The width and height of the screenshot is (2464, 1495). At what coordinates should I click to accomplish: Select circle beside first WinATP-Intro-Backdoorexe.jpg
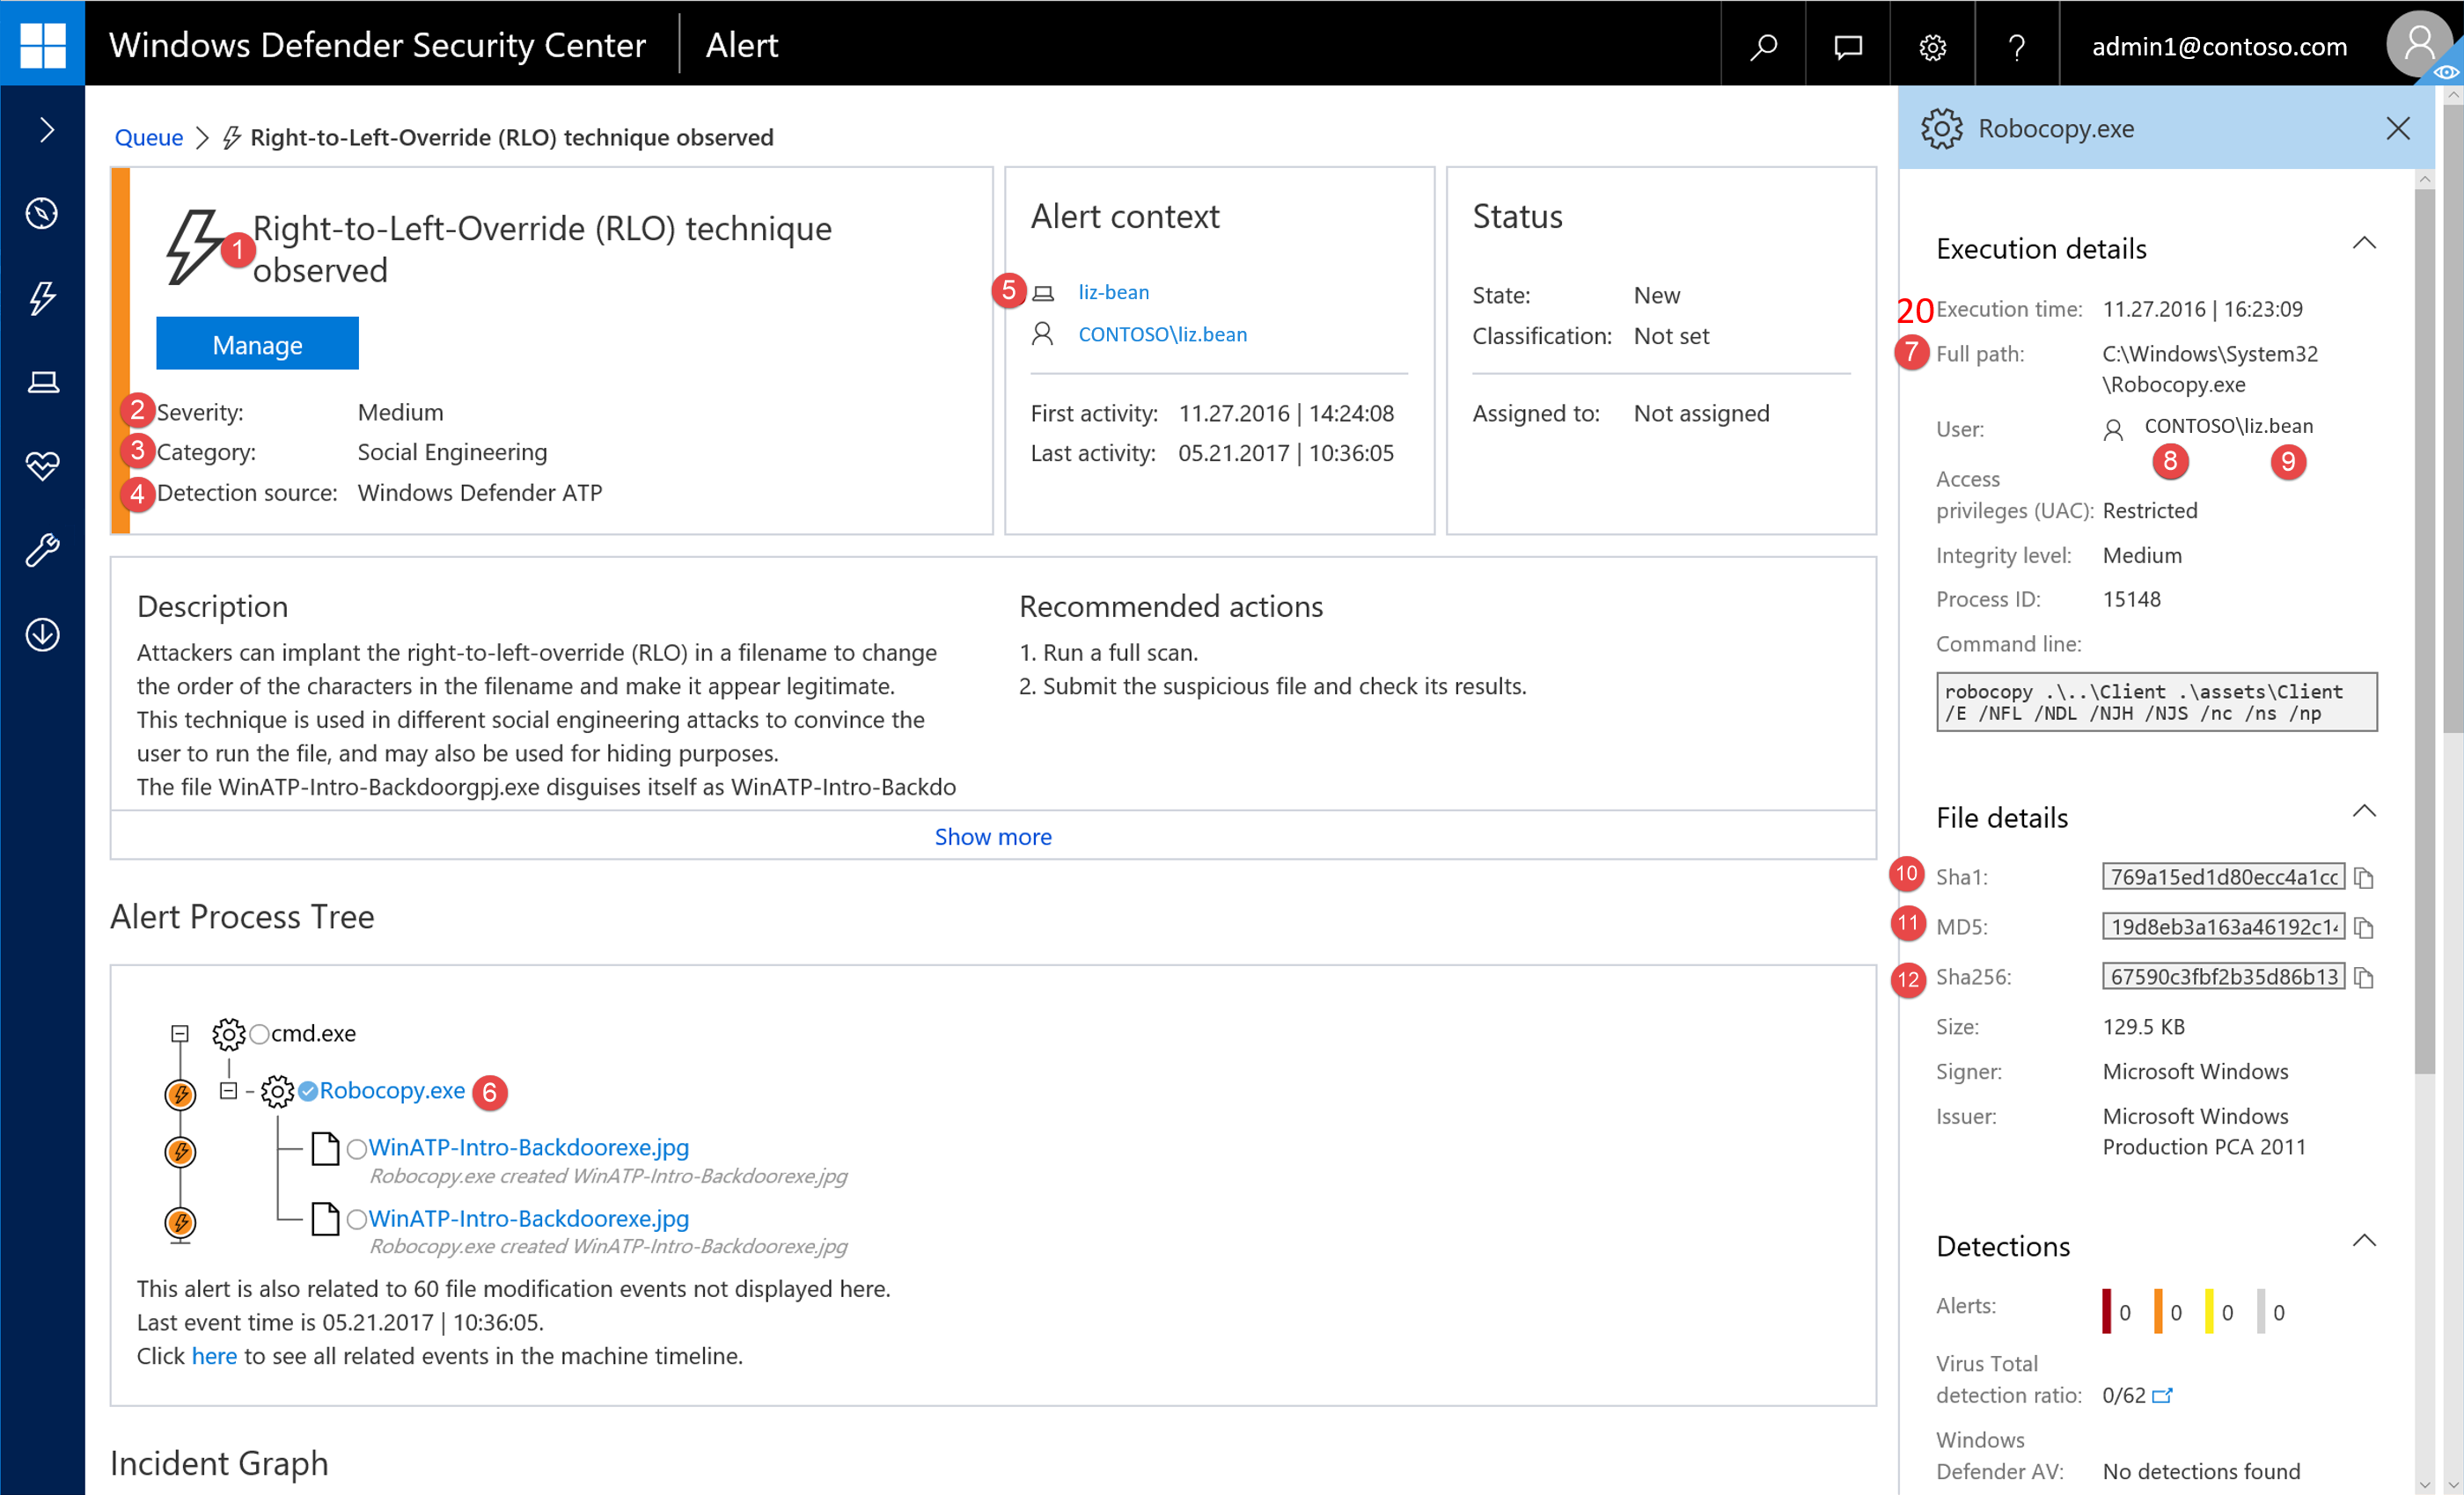pyautogui.click(x=356, y=1149)
